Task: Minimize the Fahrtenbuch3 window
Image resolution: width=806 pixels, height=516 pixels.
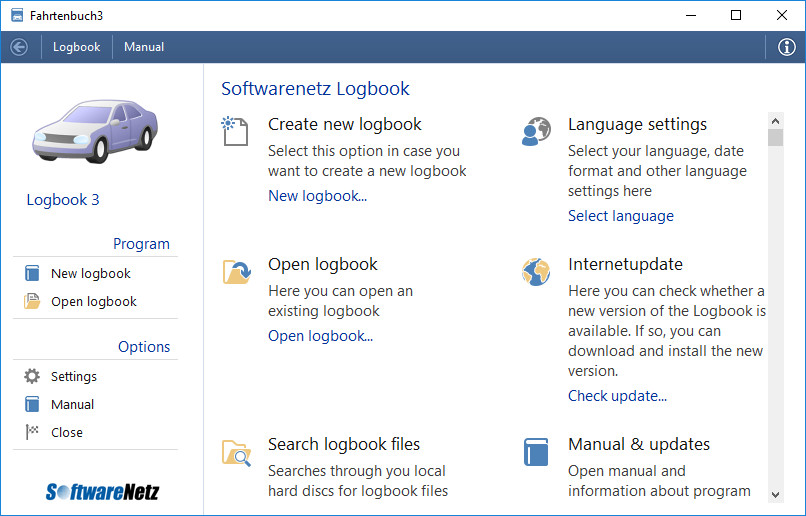Action: (691, 15)
